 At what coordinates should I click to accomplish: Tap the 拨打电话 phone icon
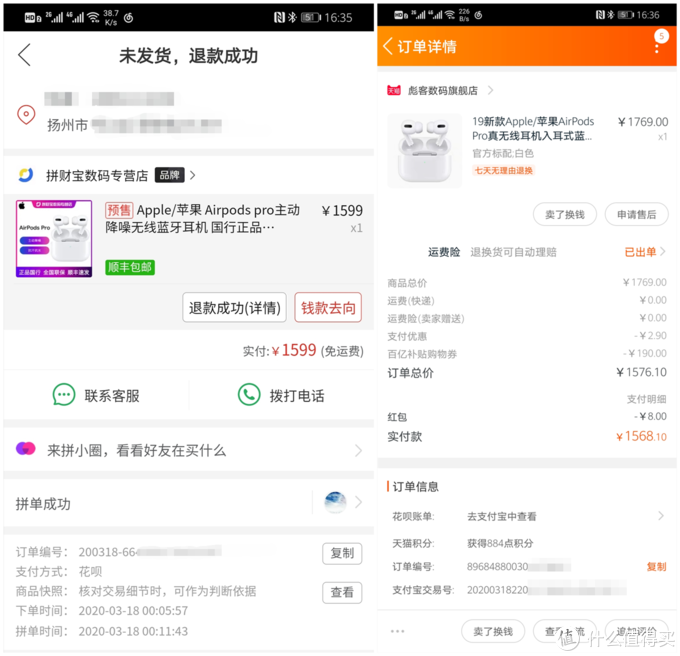point(249,395)
